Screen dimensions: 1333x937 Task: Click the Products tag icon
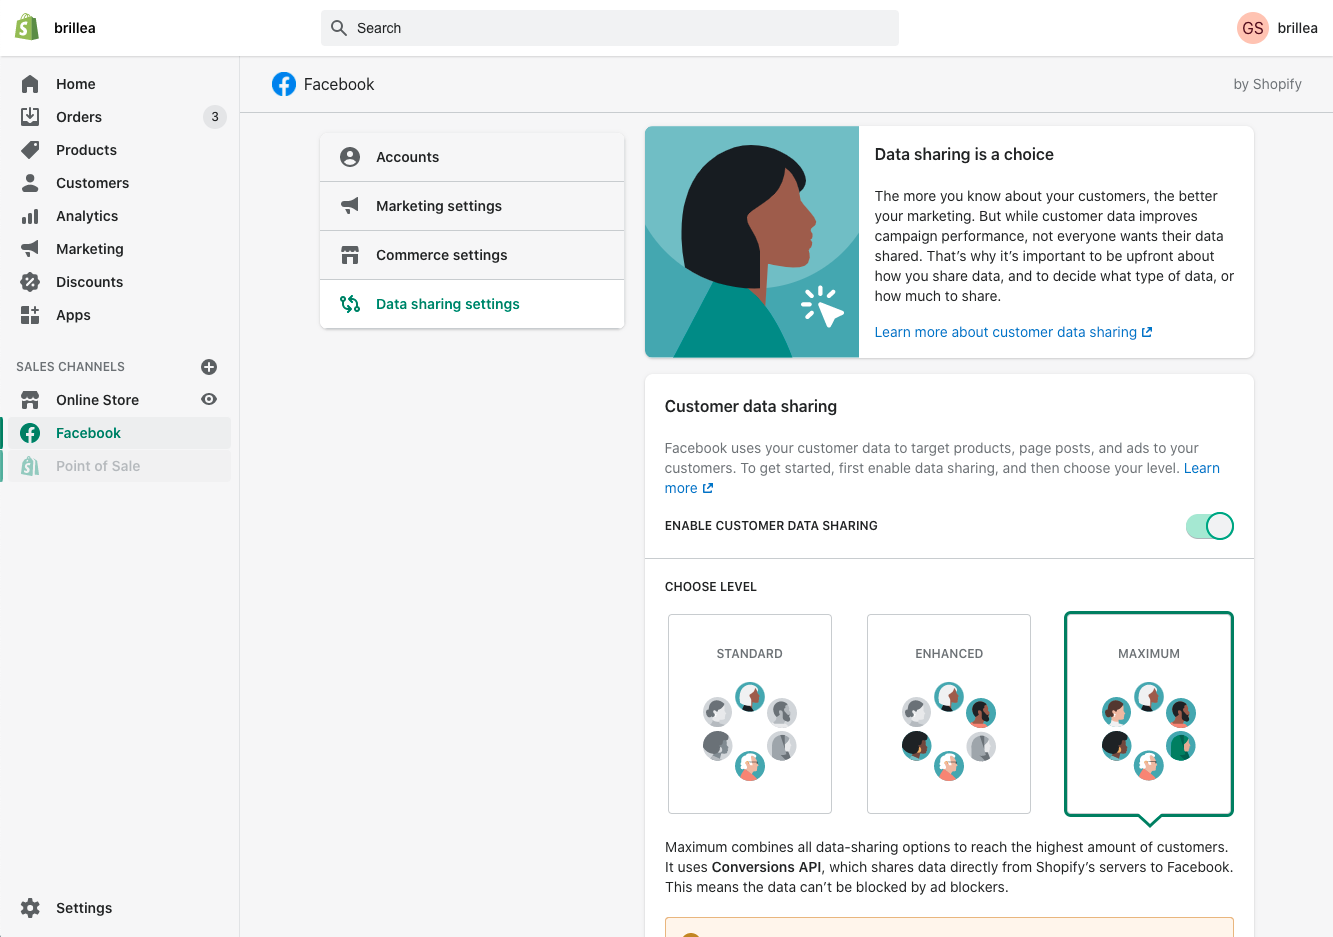click(30, 150)
